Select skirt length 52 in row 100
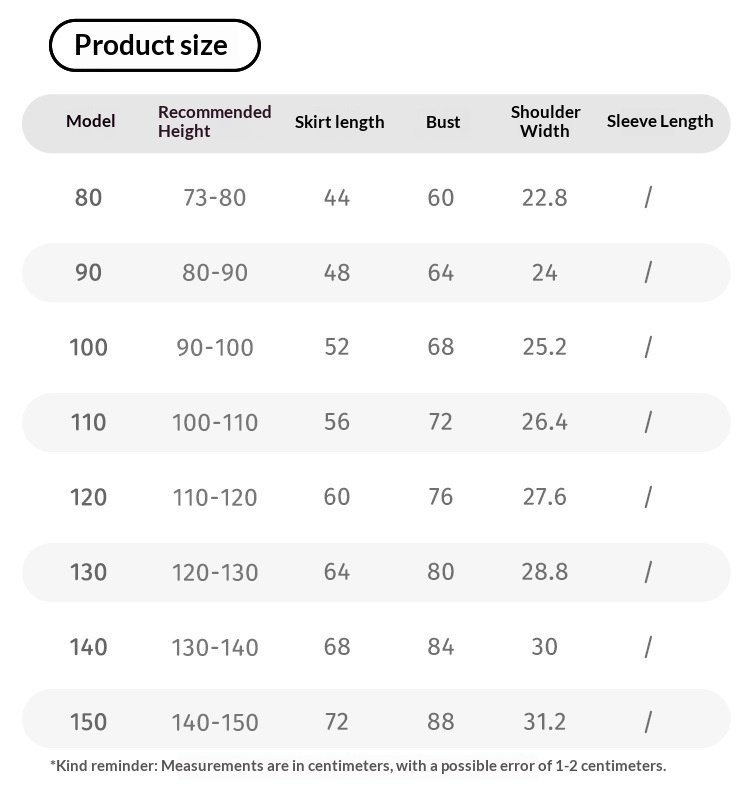The width and height of the screenshot is (750, 788). [x=337, y=347]
